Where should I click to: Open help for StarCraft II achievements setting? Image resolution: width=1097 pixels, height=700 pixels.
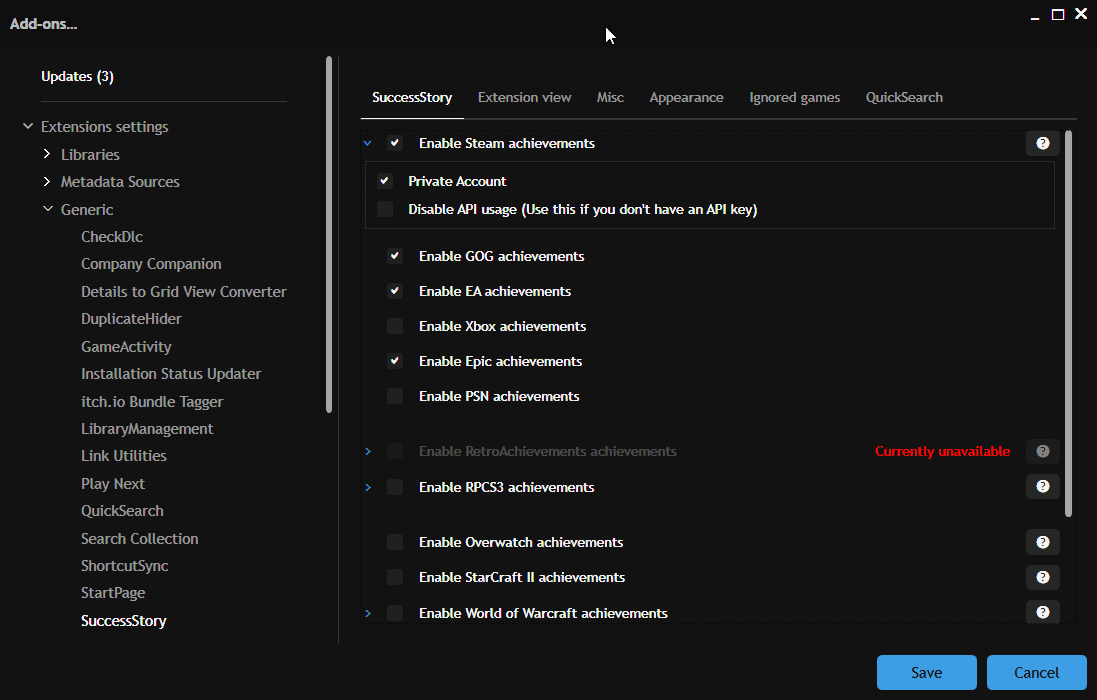[1042, 577]
